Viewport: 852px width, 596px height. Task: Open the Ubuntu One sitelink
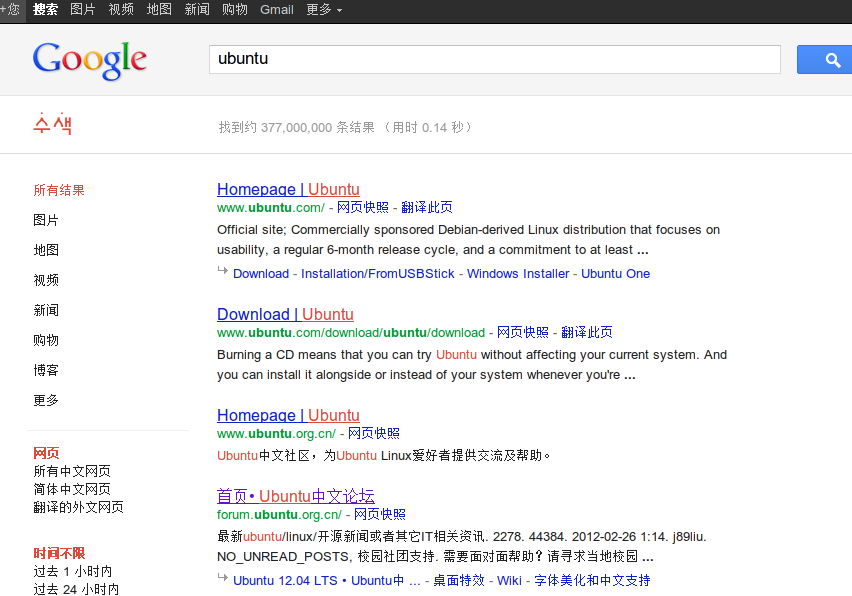coord(616,273)
